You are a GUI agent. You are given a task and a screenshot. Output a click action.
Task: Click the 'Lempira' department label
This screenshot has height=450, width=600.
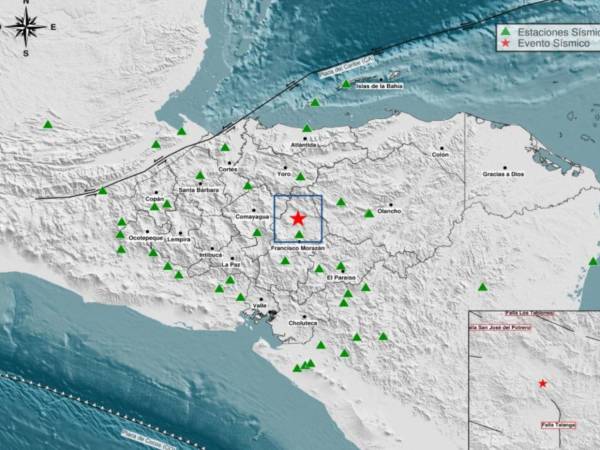[x=179, y=240]
